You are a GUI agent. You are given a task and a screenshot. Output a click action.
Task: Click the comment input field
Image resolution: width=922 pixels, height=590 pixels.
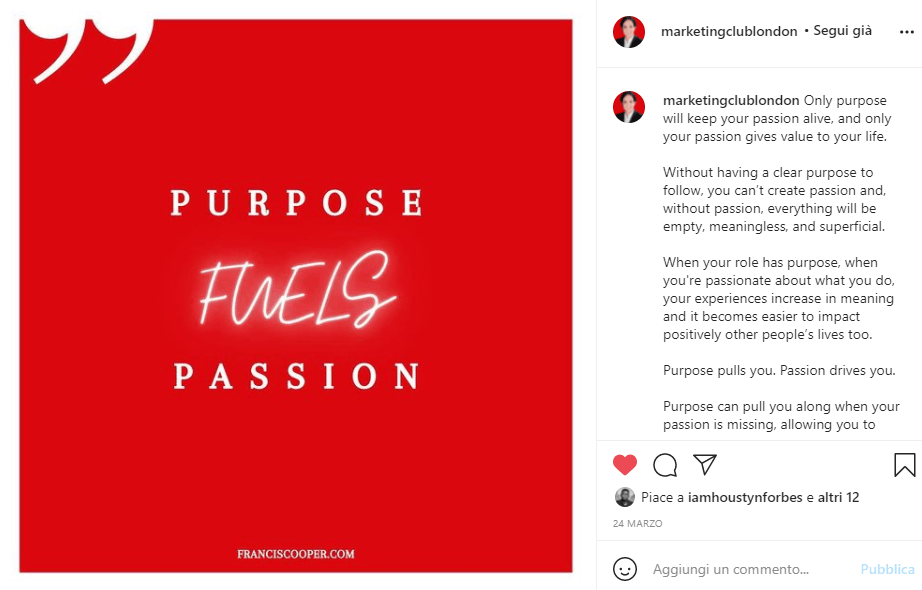pos(750,569)
